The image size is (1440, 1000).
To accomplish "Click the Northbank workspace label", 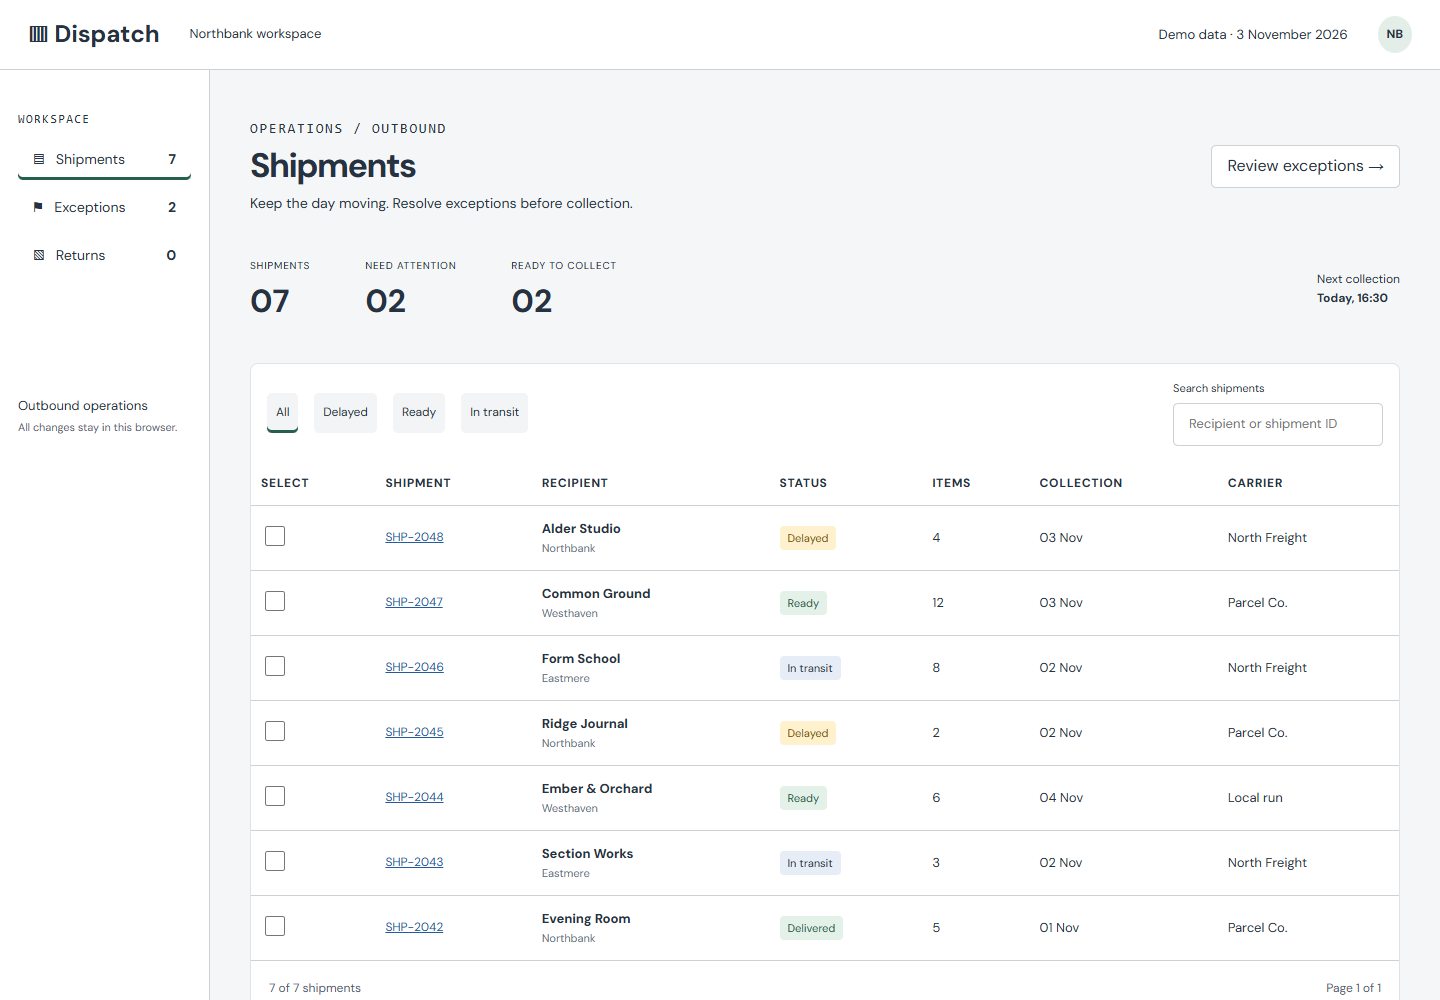I will point(255,34).
